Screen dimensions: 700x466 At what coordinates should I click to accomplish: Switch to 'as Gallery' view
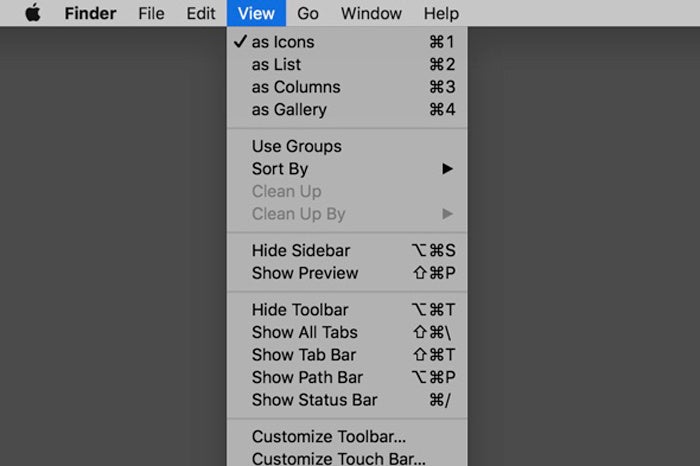(x=347, y=109)
